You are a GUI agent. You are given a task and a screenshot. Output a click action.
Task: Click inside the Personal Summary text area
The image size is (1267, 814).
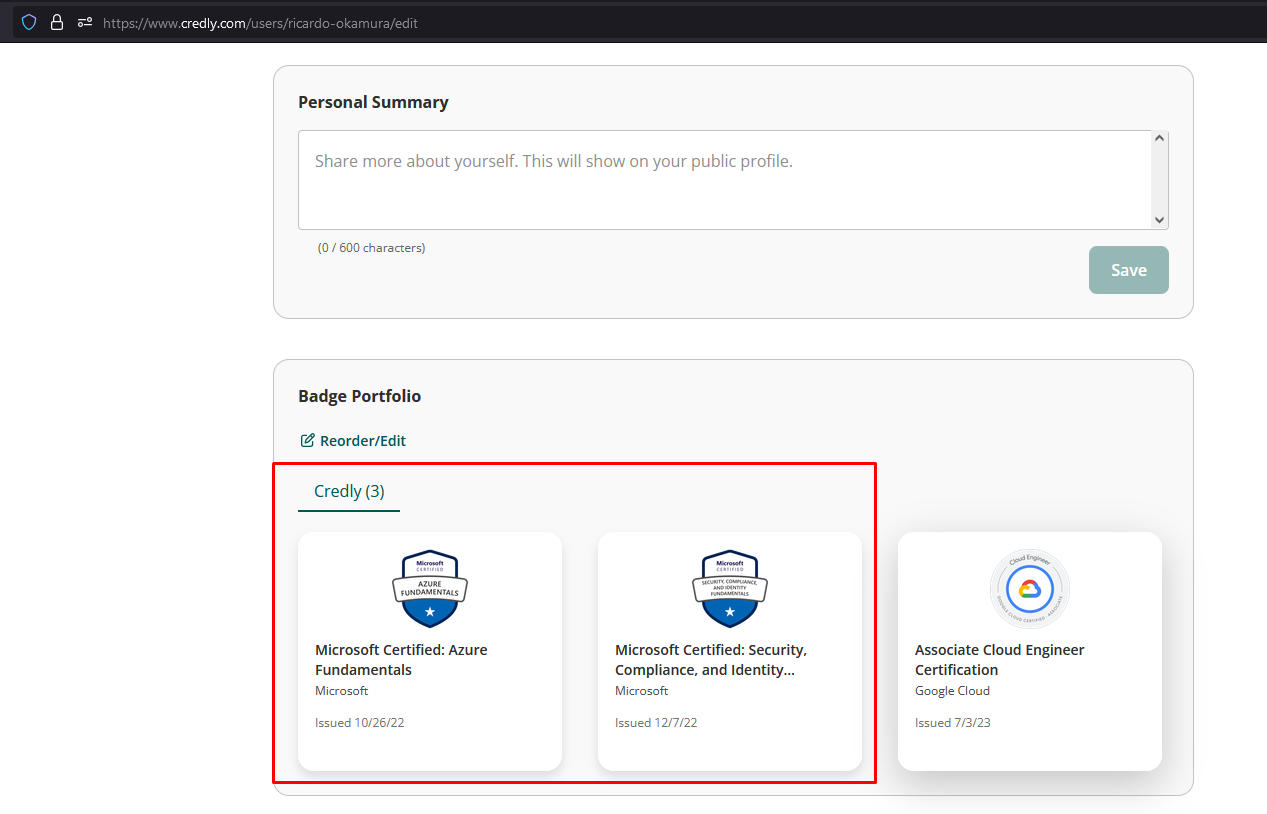(725, 180)
